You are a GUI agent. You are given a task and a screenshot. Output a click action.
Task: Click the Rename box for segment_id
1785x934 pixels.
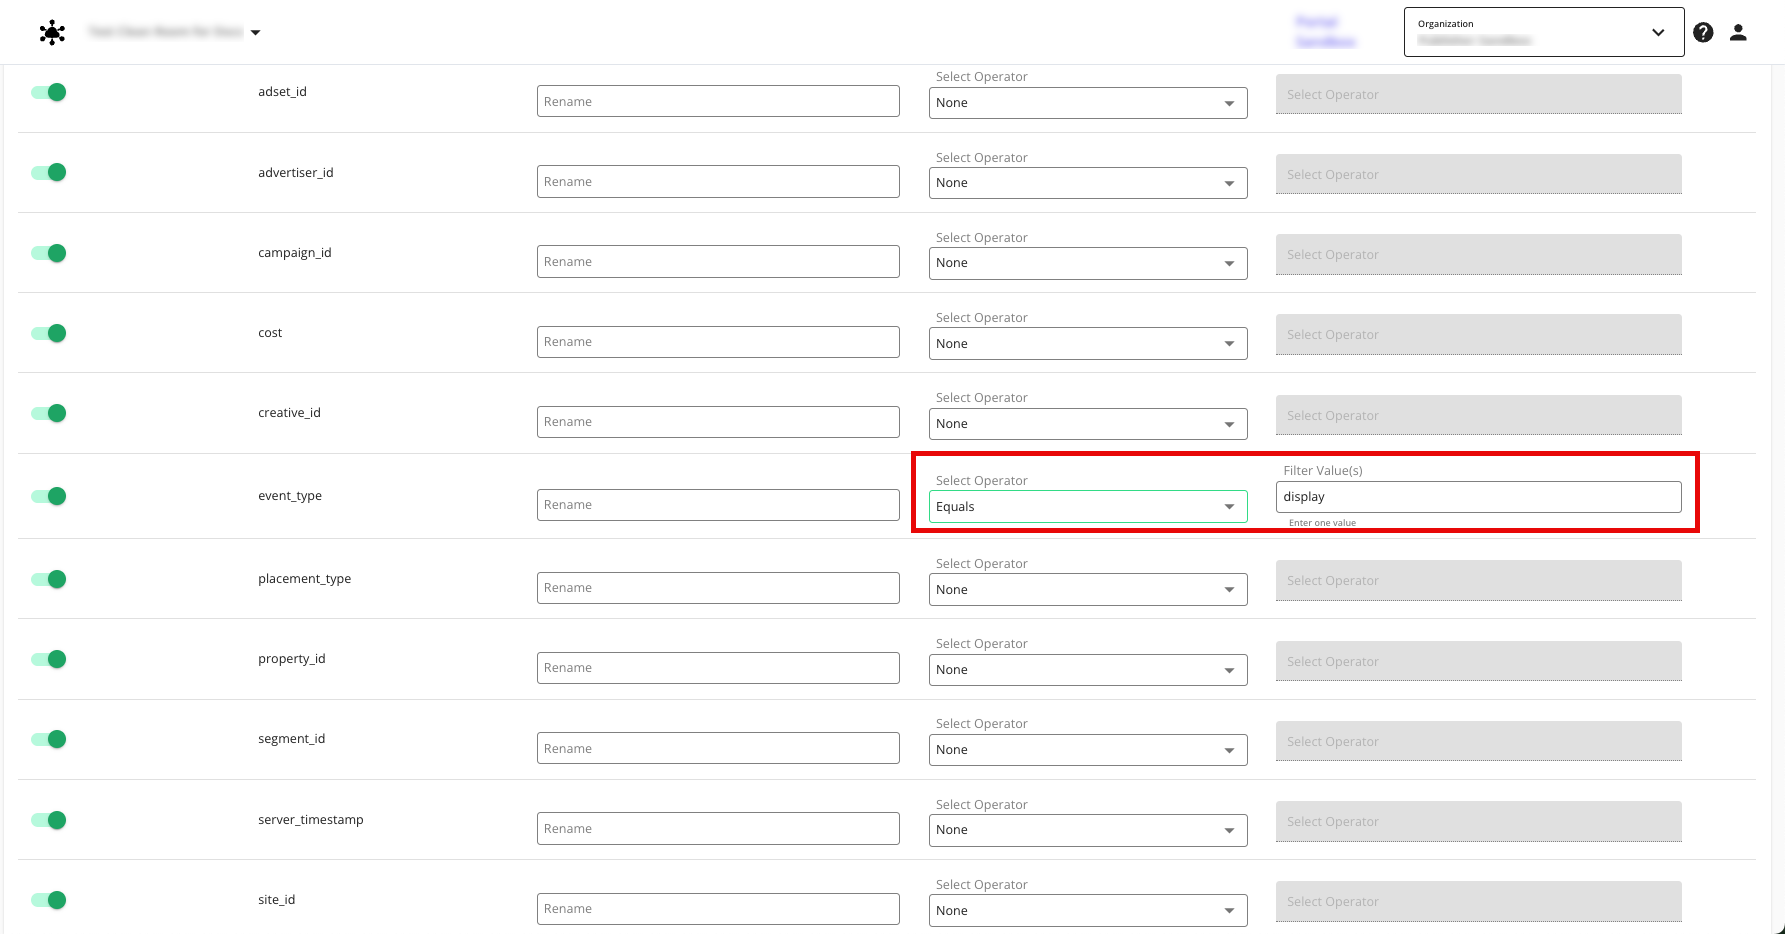coord(717,749)
